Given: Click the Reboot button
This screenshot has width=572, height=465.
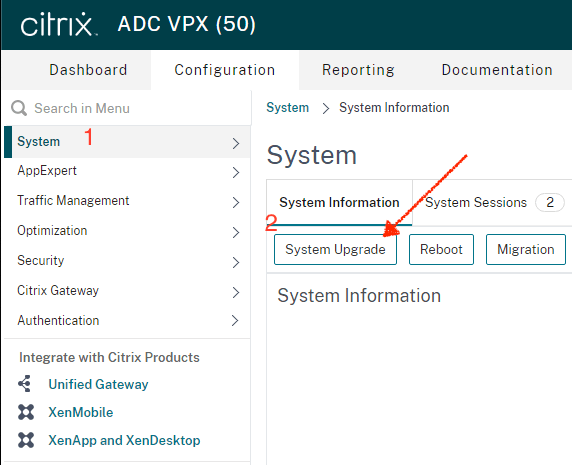Looking at the screenshot, I should coord(441,249).
